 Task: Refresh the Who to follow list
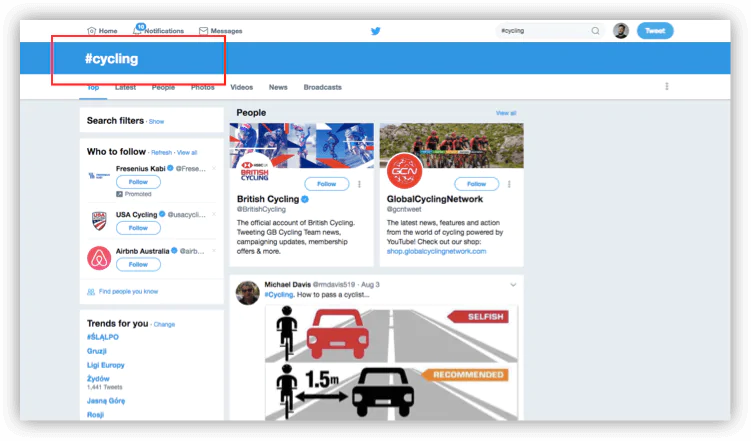161,153
